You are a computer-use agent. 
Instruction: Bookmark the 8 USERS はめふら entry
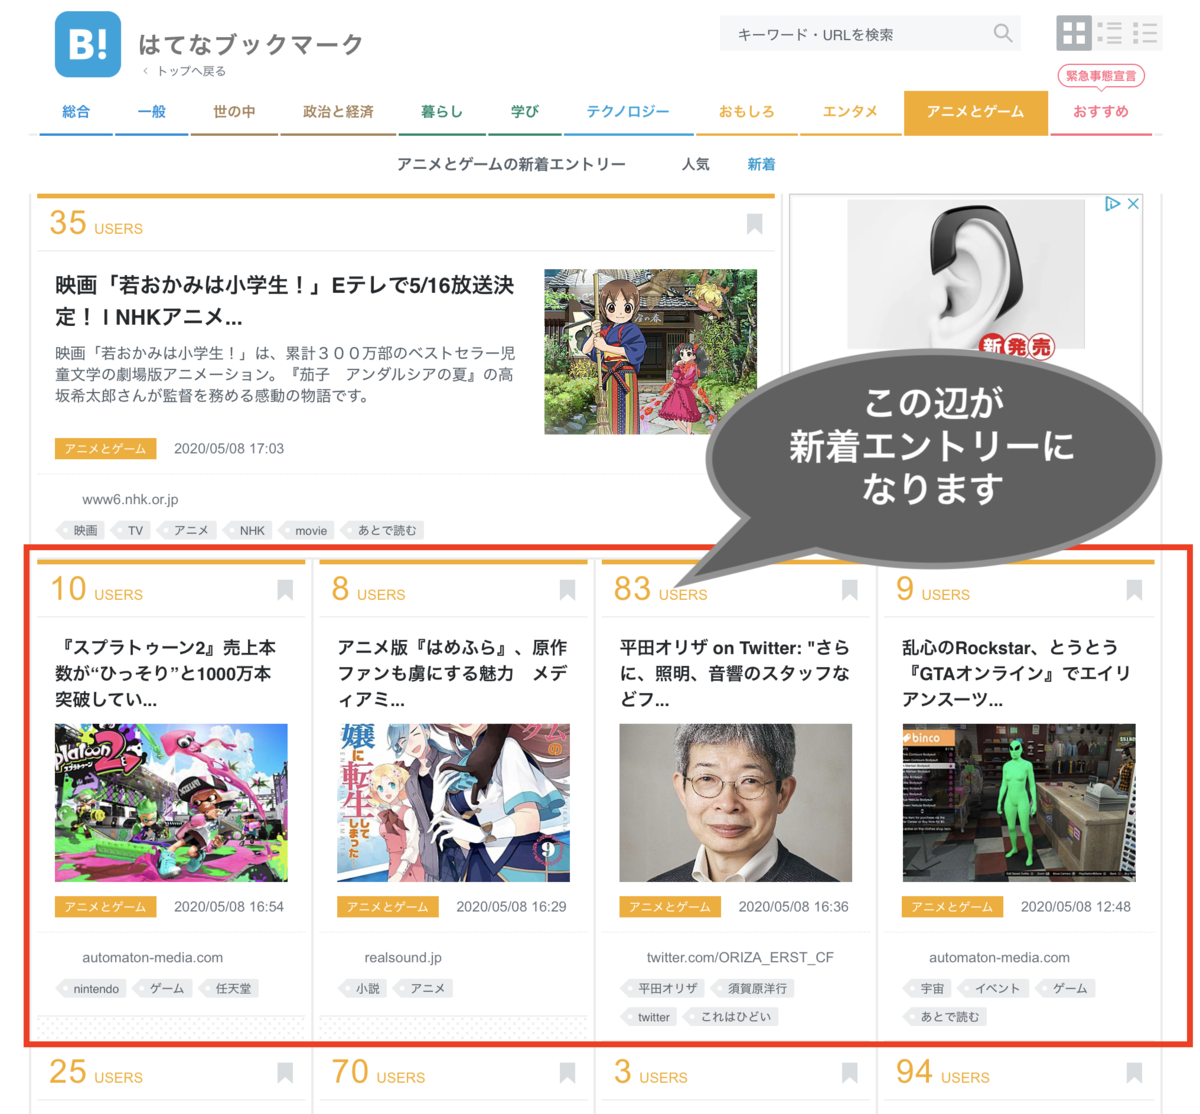[x=567, y=590]
